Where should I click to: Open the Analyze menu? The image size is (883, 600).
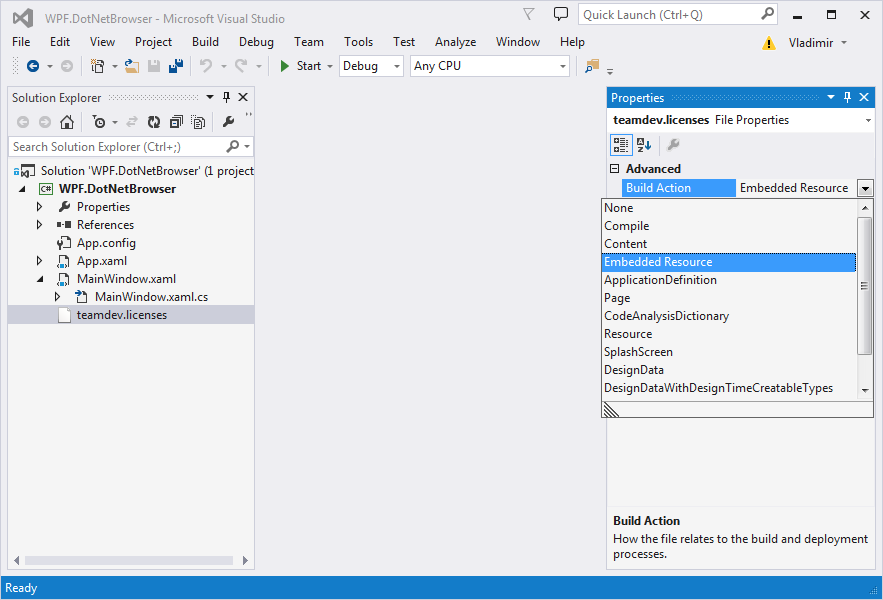(x=455, y=42)
